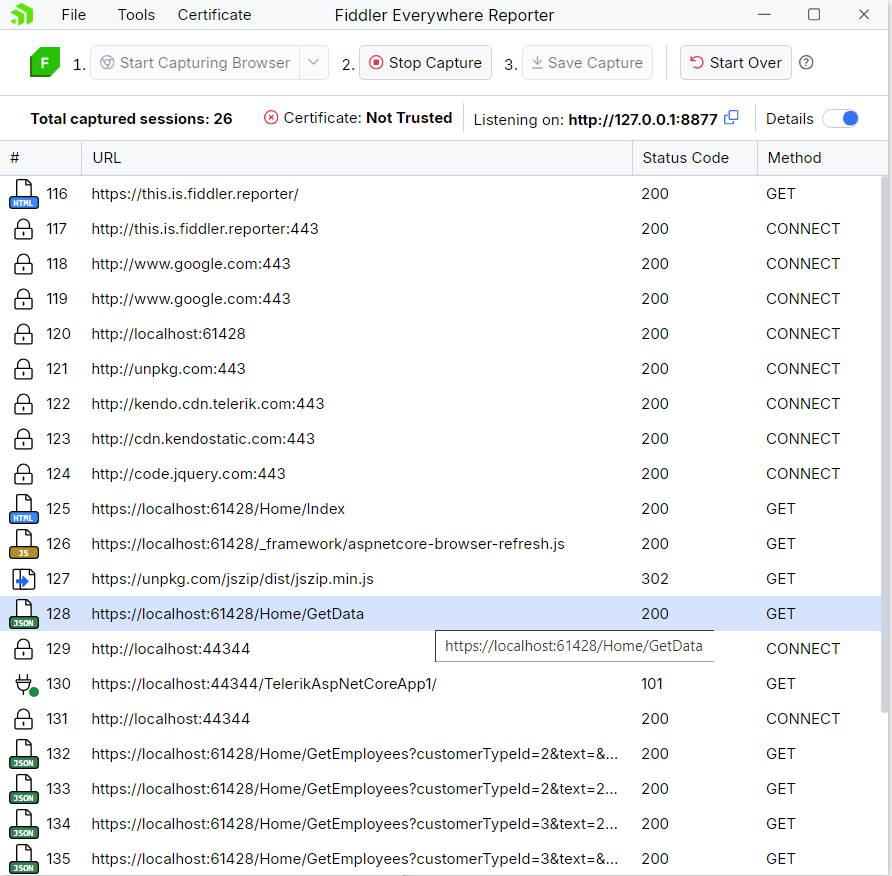Click the certificate not trusted error icon
Screen dimensions: 892x876
pos(271,118)
